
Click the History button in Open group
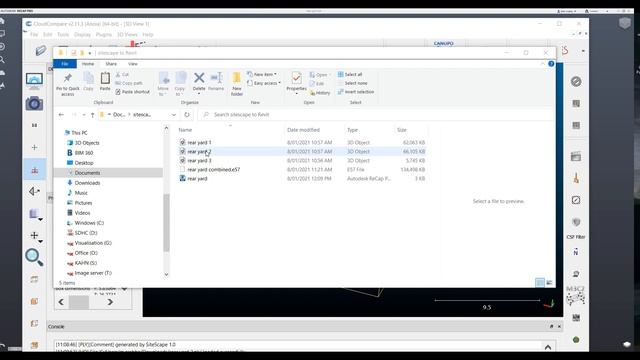[320, 93]
